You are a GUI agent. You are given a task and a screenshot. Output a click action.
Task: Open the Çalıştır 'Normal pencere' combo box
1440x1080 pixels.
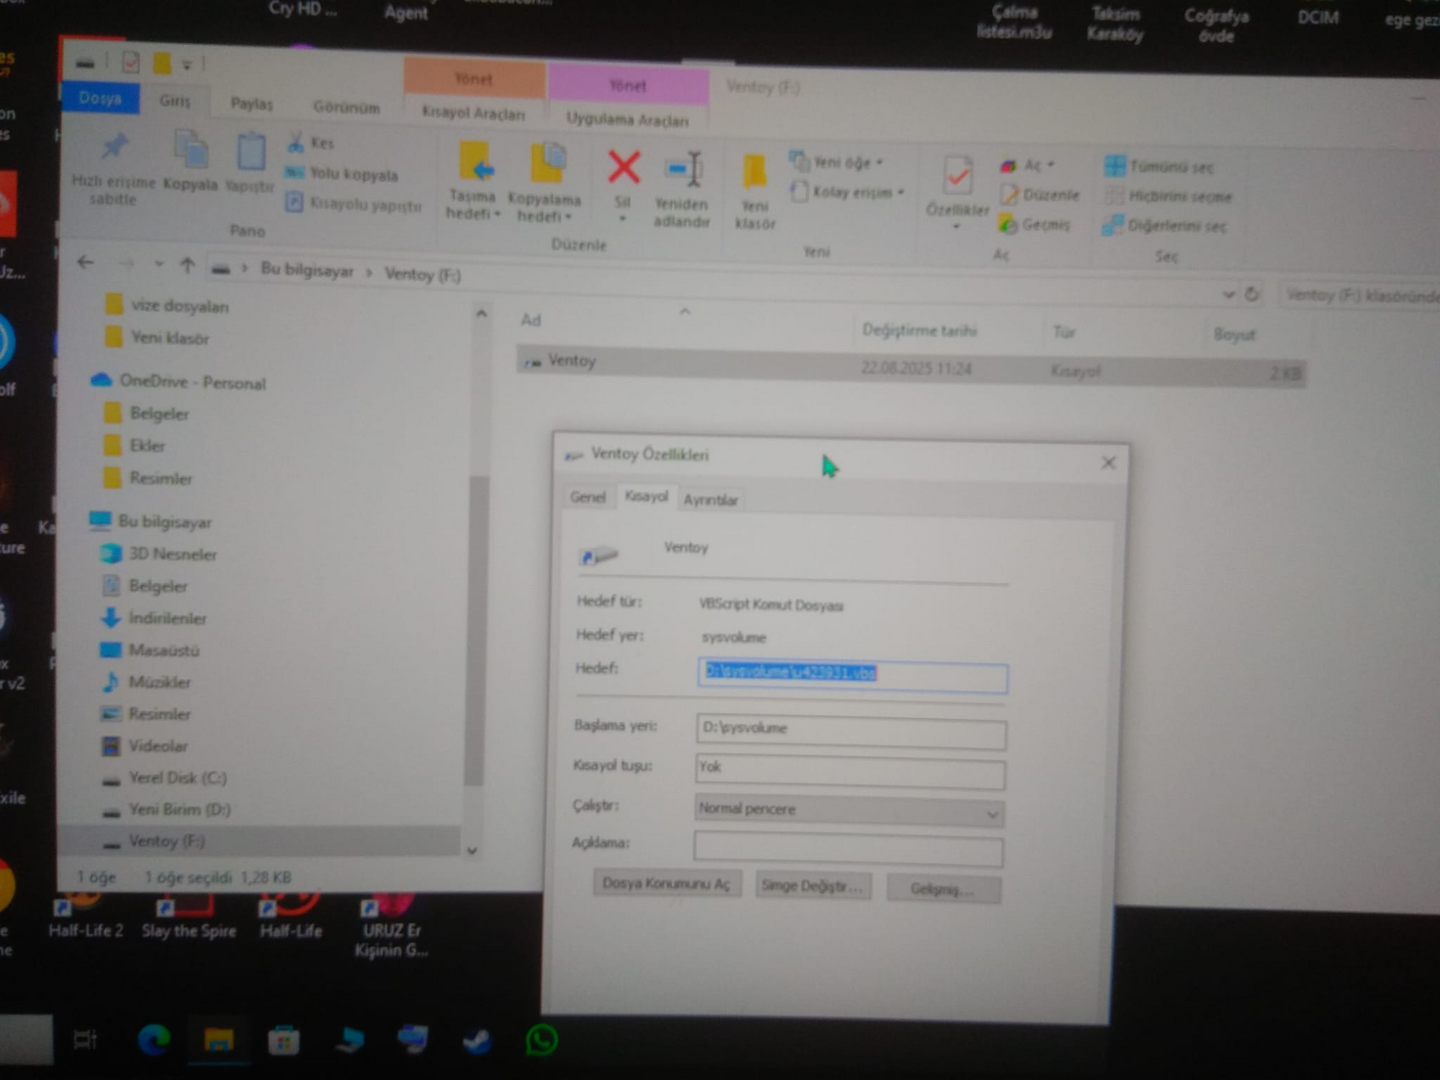click(849, 810)
